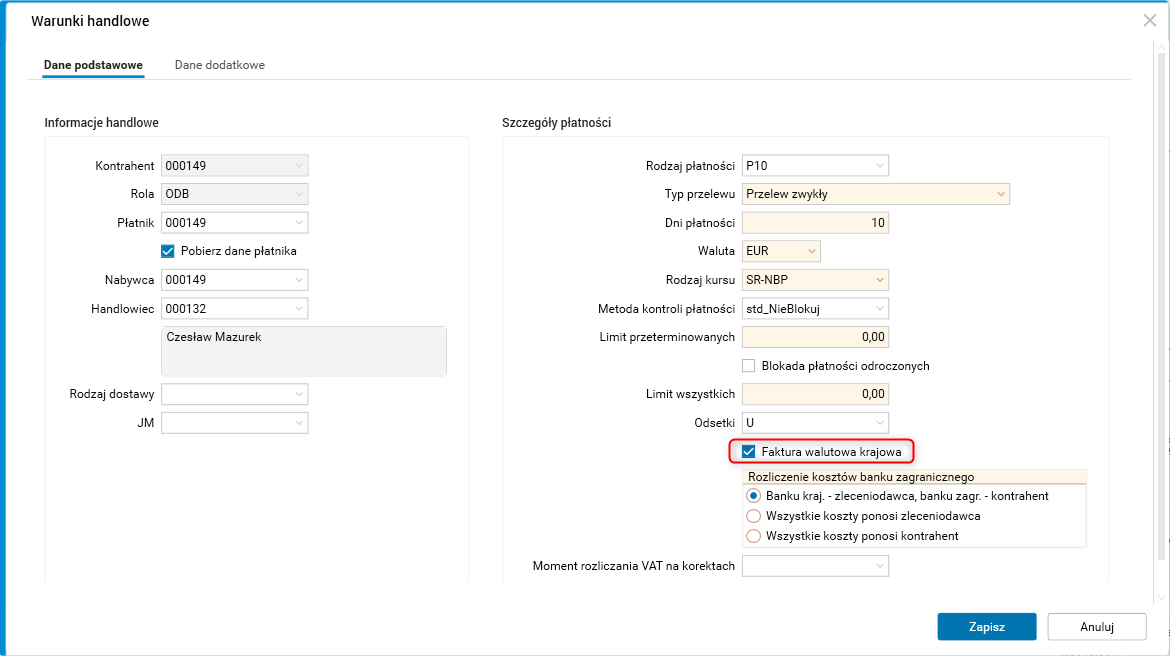The height and width of the screenshot is (656, 1170).
Task: Open the Handlowiec dropdown
Action: point(298,309)
